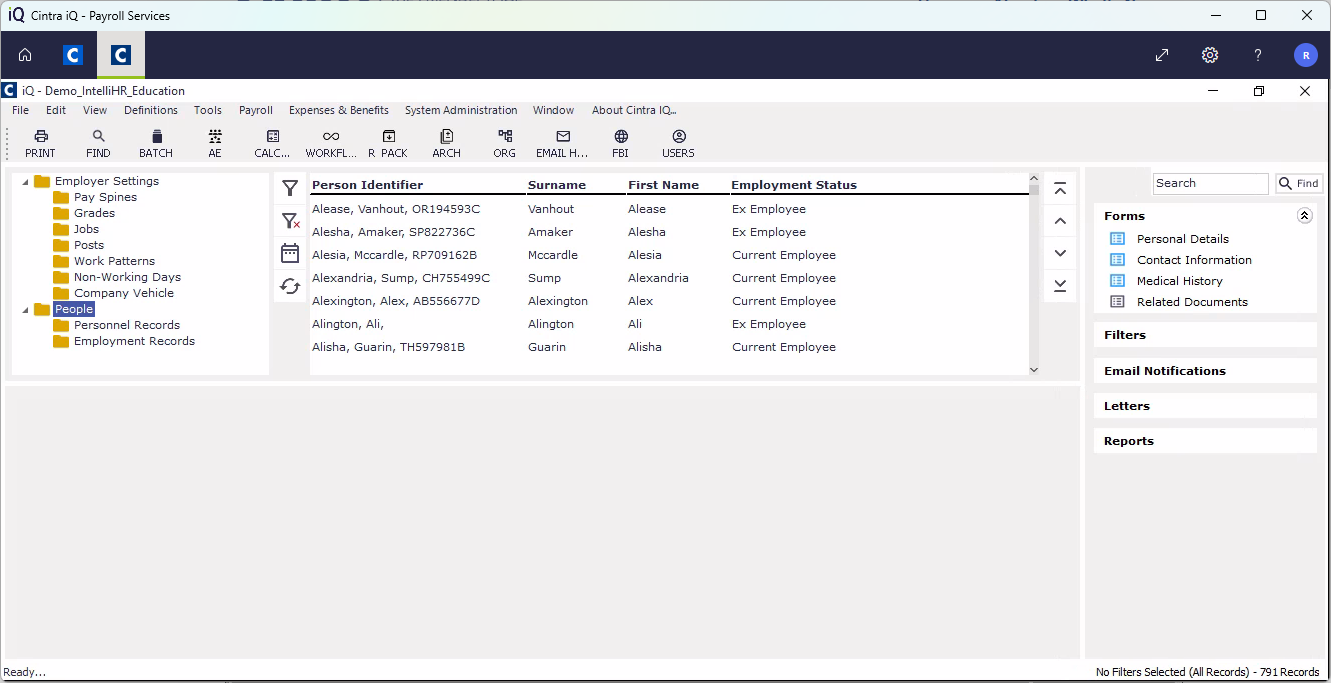Collapse the Employer Settings tree node
This screenshot has width=1331, height=683.
[25, 181]
